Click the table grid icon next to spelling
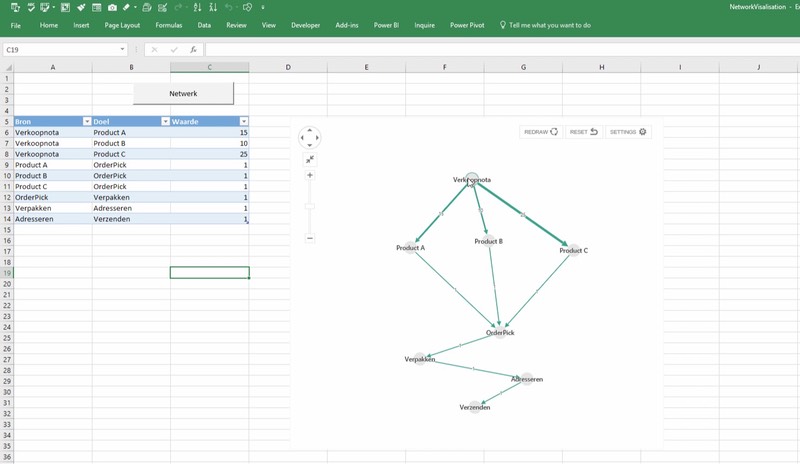 45,7
